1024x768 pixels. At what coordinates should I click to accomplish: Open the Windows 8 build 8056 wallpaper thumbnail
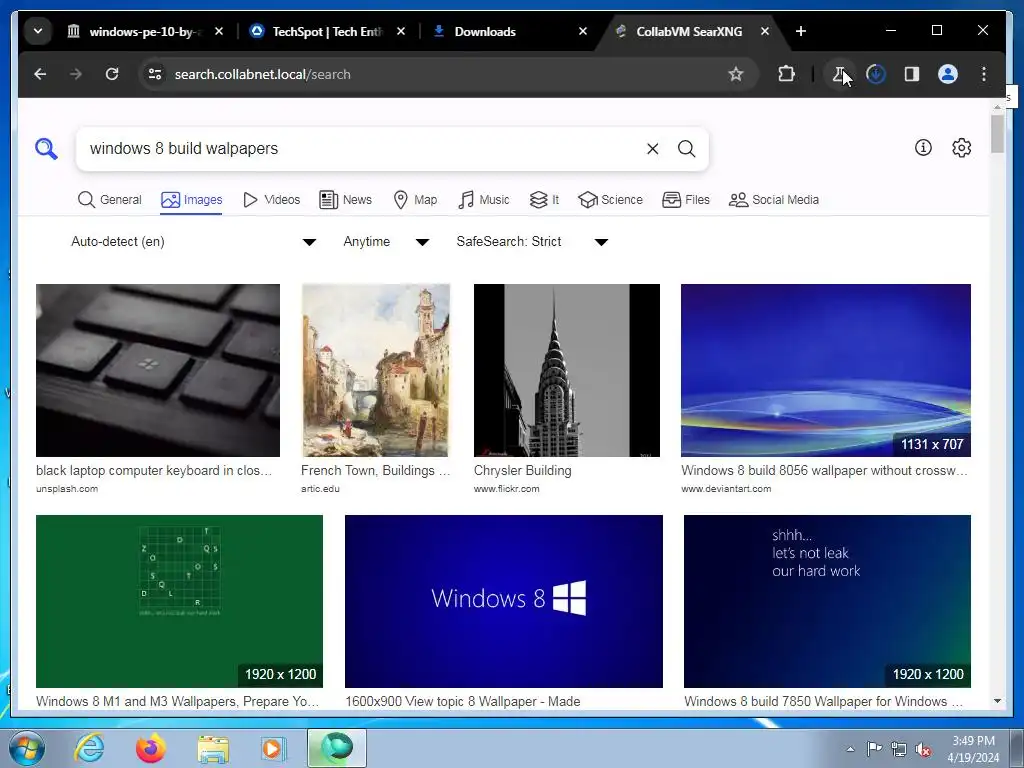[825, 370]
